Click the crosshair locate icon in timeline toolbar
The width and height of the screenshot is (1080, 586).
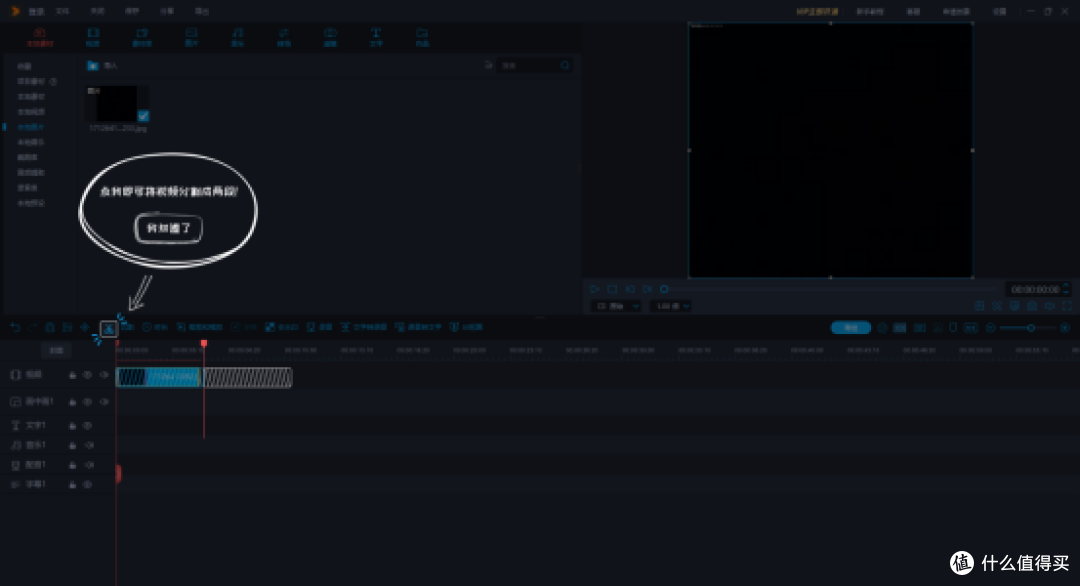(85, 328)
